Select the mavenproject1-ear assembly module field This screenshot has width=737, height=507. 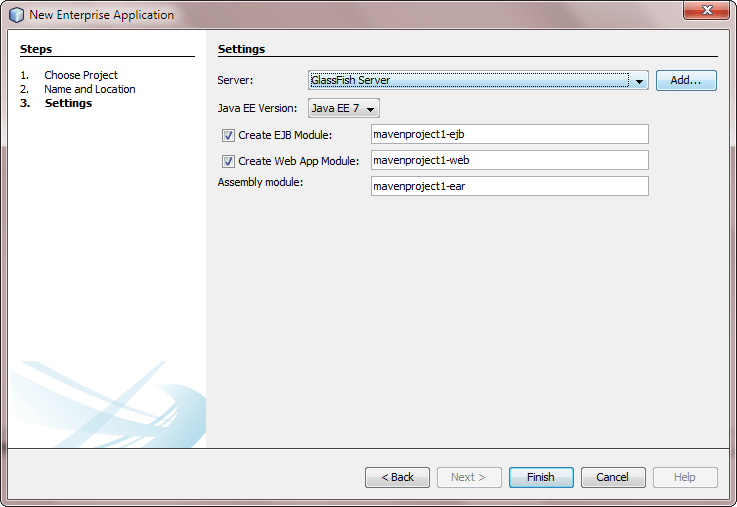click(509, 186)
